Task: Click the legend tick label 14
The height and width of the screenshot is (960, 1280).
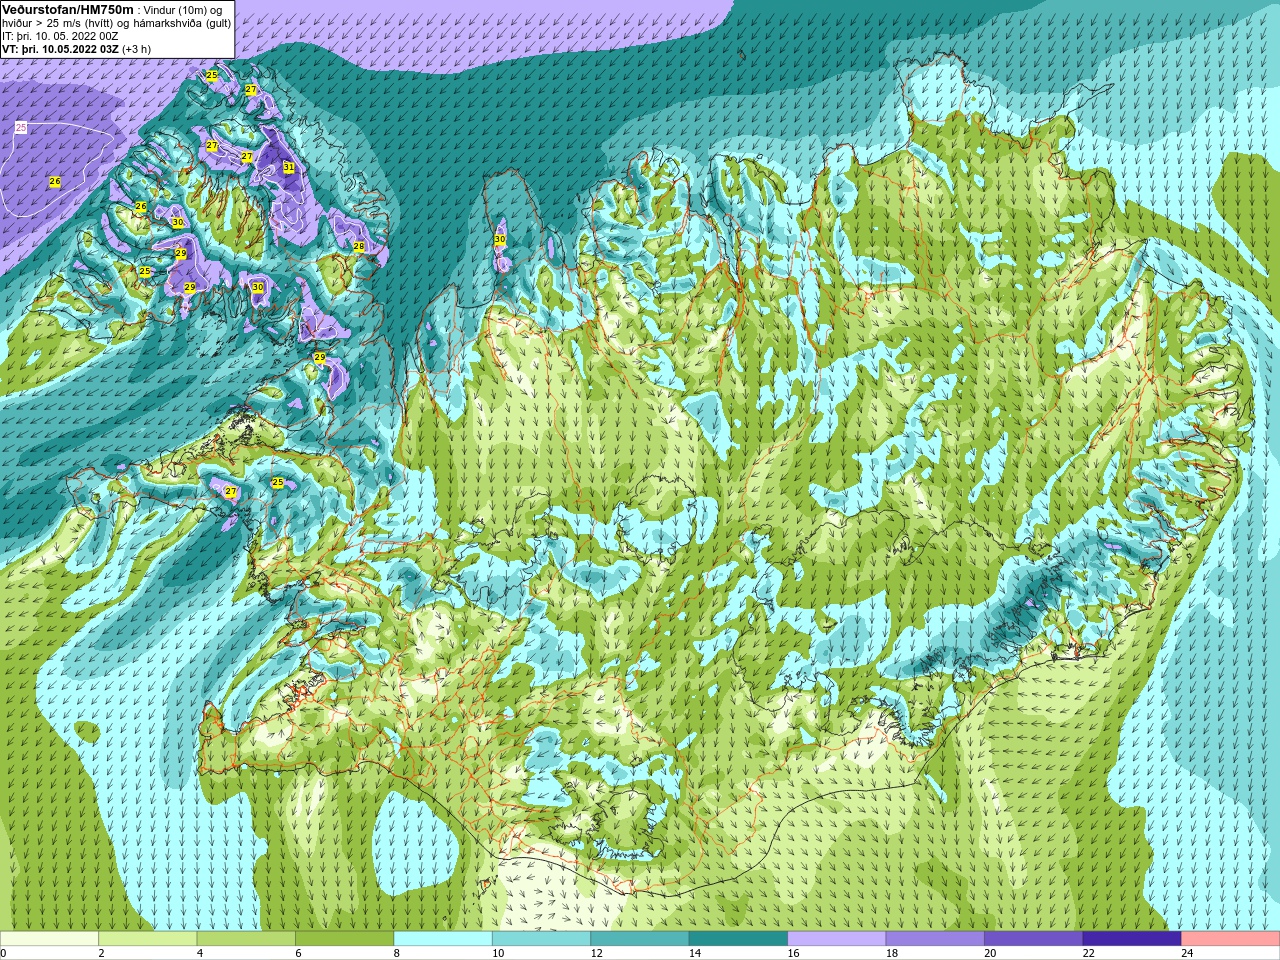Action: [695, 953]
